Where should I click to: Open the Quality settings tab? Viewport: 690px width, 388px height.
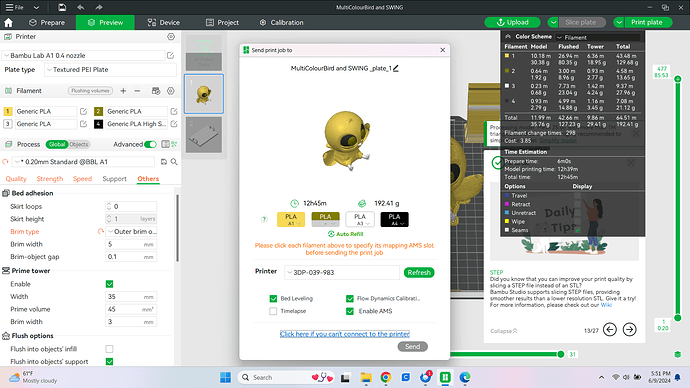coord(16,179)
